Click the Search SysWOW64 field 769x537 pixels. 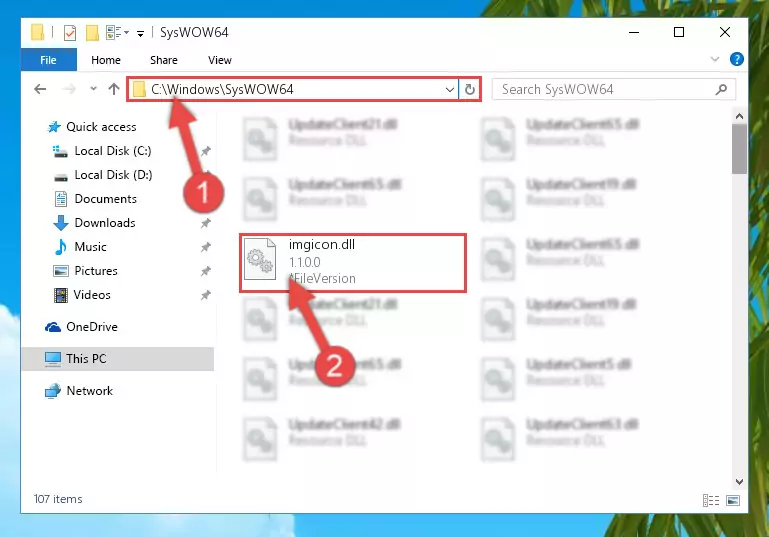[x=614, y=89]
